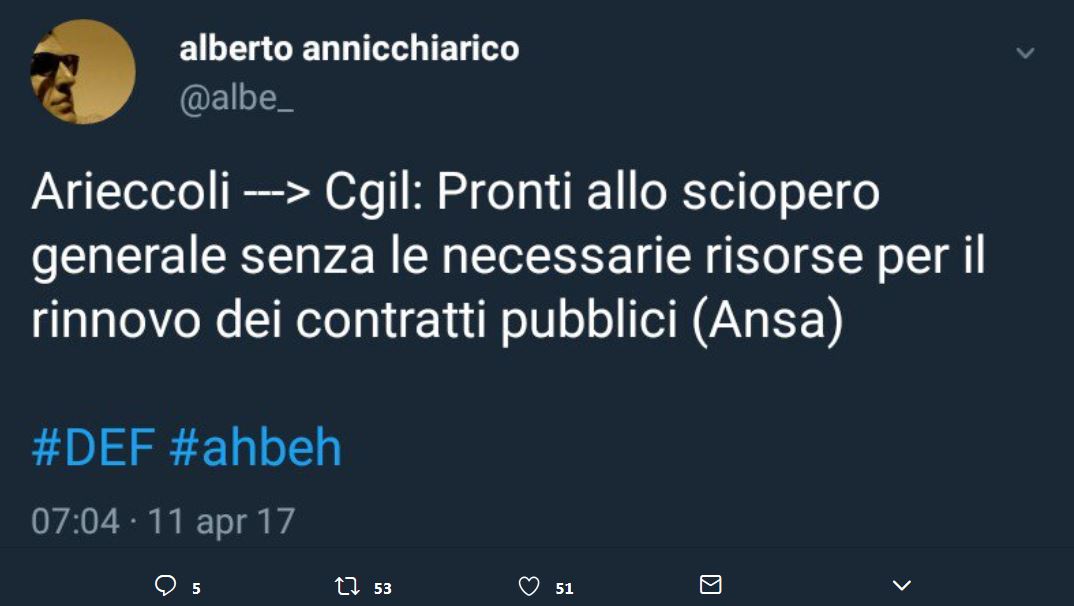Click the opening word Arieccoli
The height and width of the screenshot is (606, 1074).
[131, 192]
